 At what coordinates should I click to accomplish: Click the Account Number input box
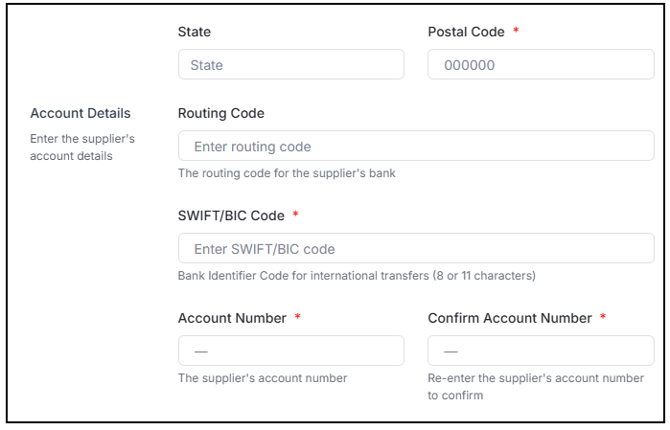290,351
